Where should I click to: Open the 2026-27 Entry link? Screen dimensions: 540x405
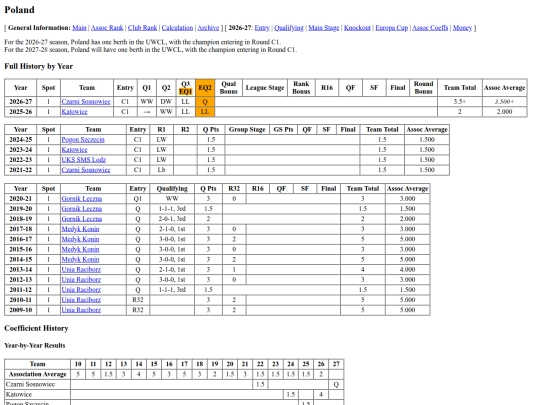pos(262,28)
